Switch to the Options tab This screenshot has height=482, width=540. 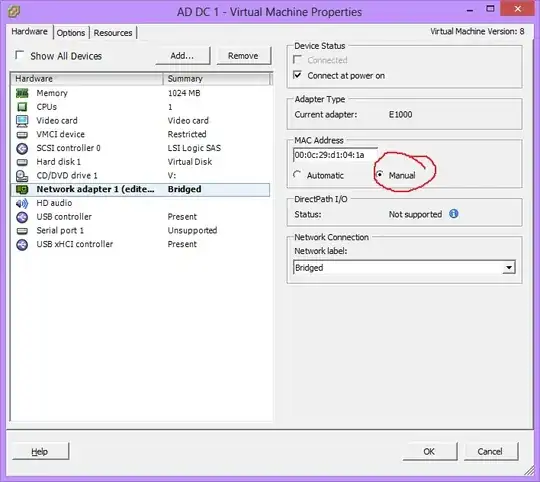(71, 33)
